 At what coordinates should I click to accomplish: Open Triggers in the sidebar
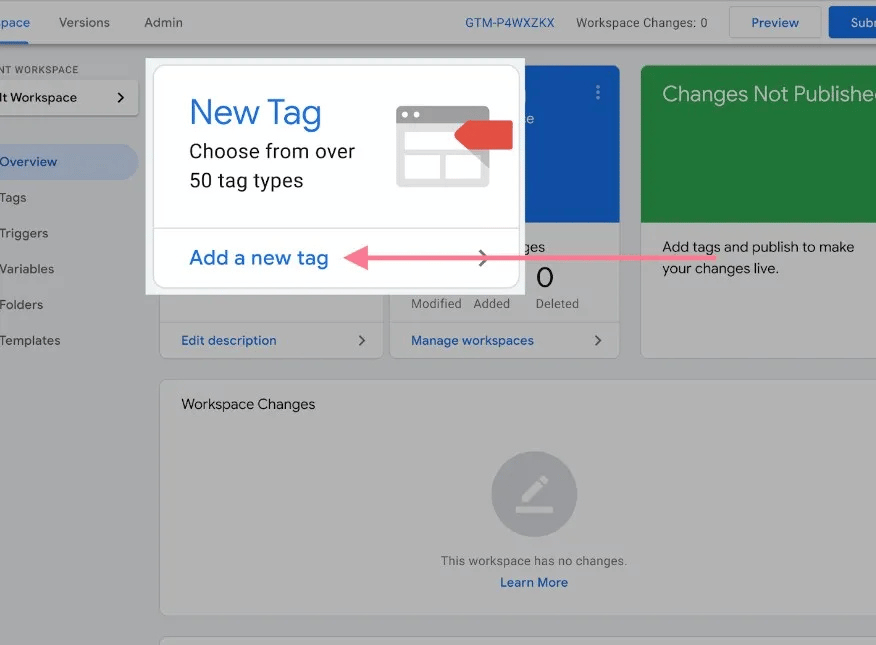pos(24,233)
